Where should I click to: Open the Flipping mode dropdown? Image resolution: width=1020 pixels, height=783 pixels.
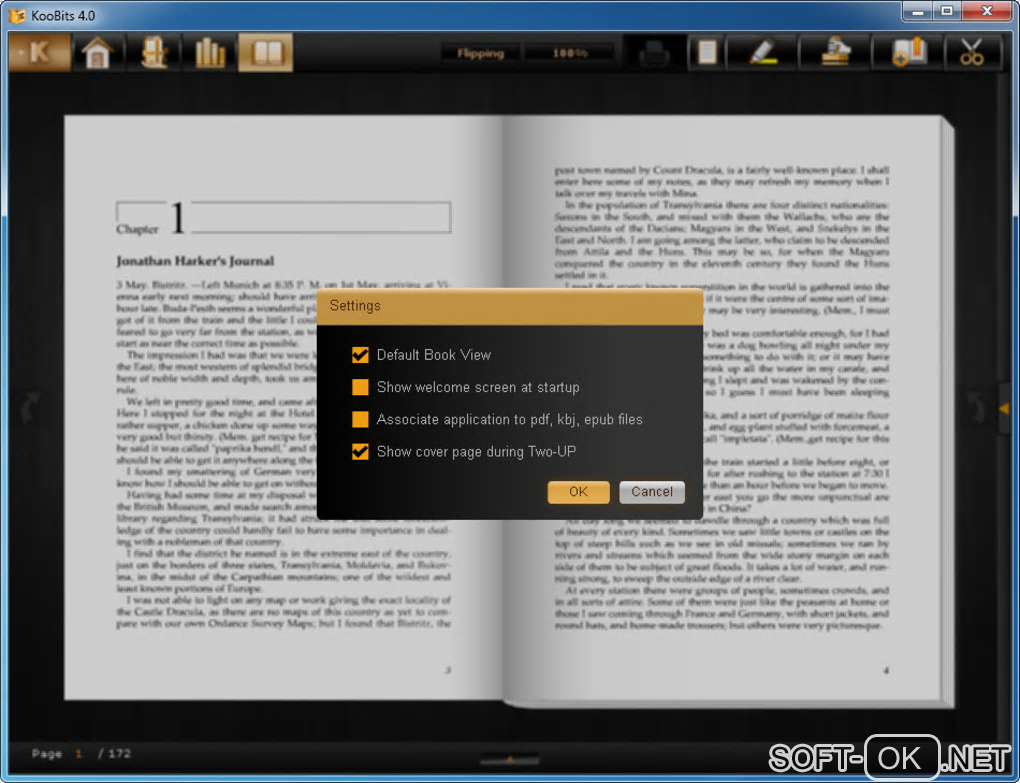480,53
